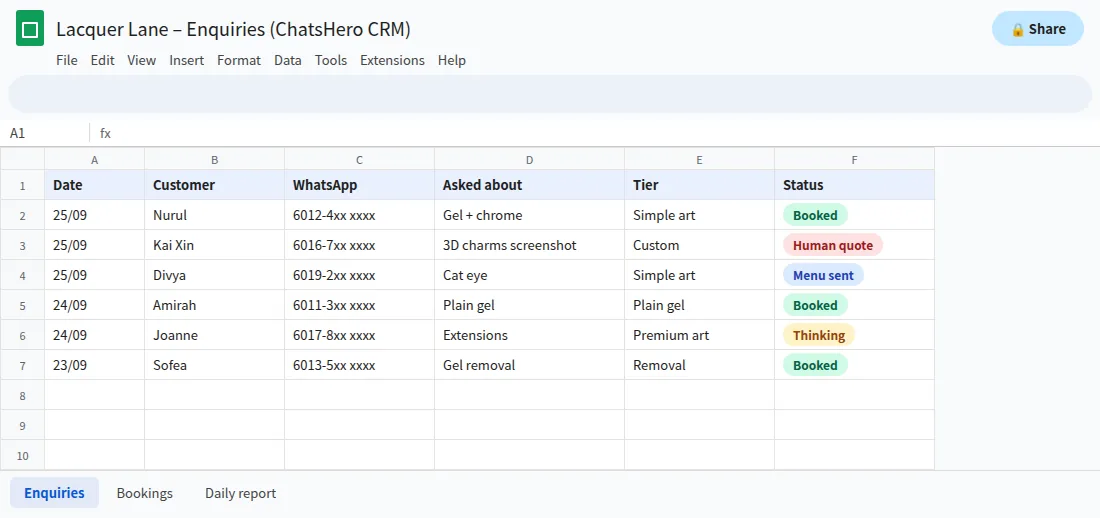The height and width of the screenshot is (518, 1100).
Task: Click the 6019-2xx xxxx WhatsApp cell
Action: [x=359, y=275]
